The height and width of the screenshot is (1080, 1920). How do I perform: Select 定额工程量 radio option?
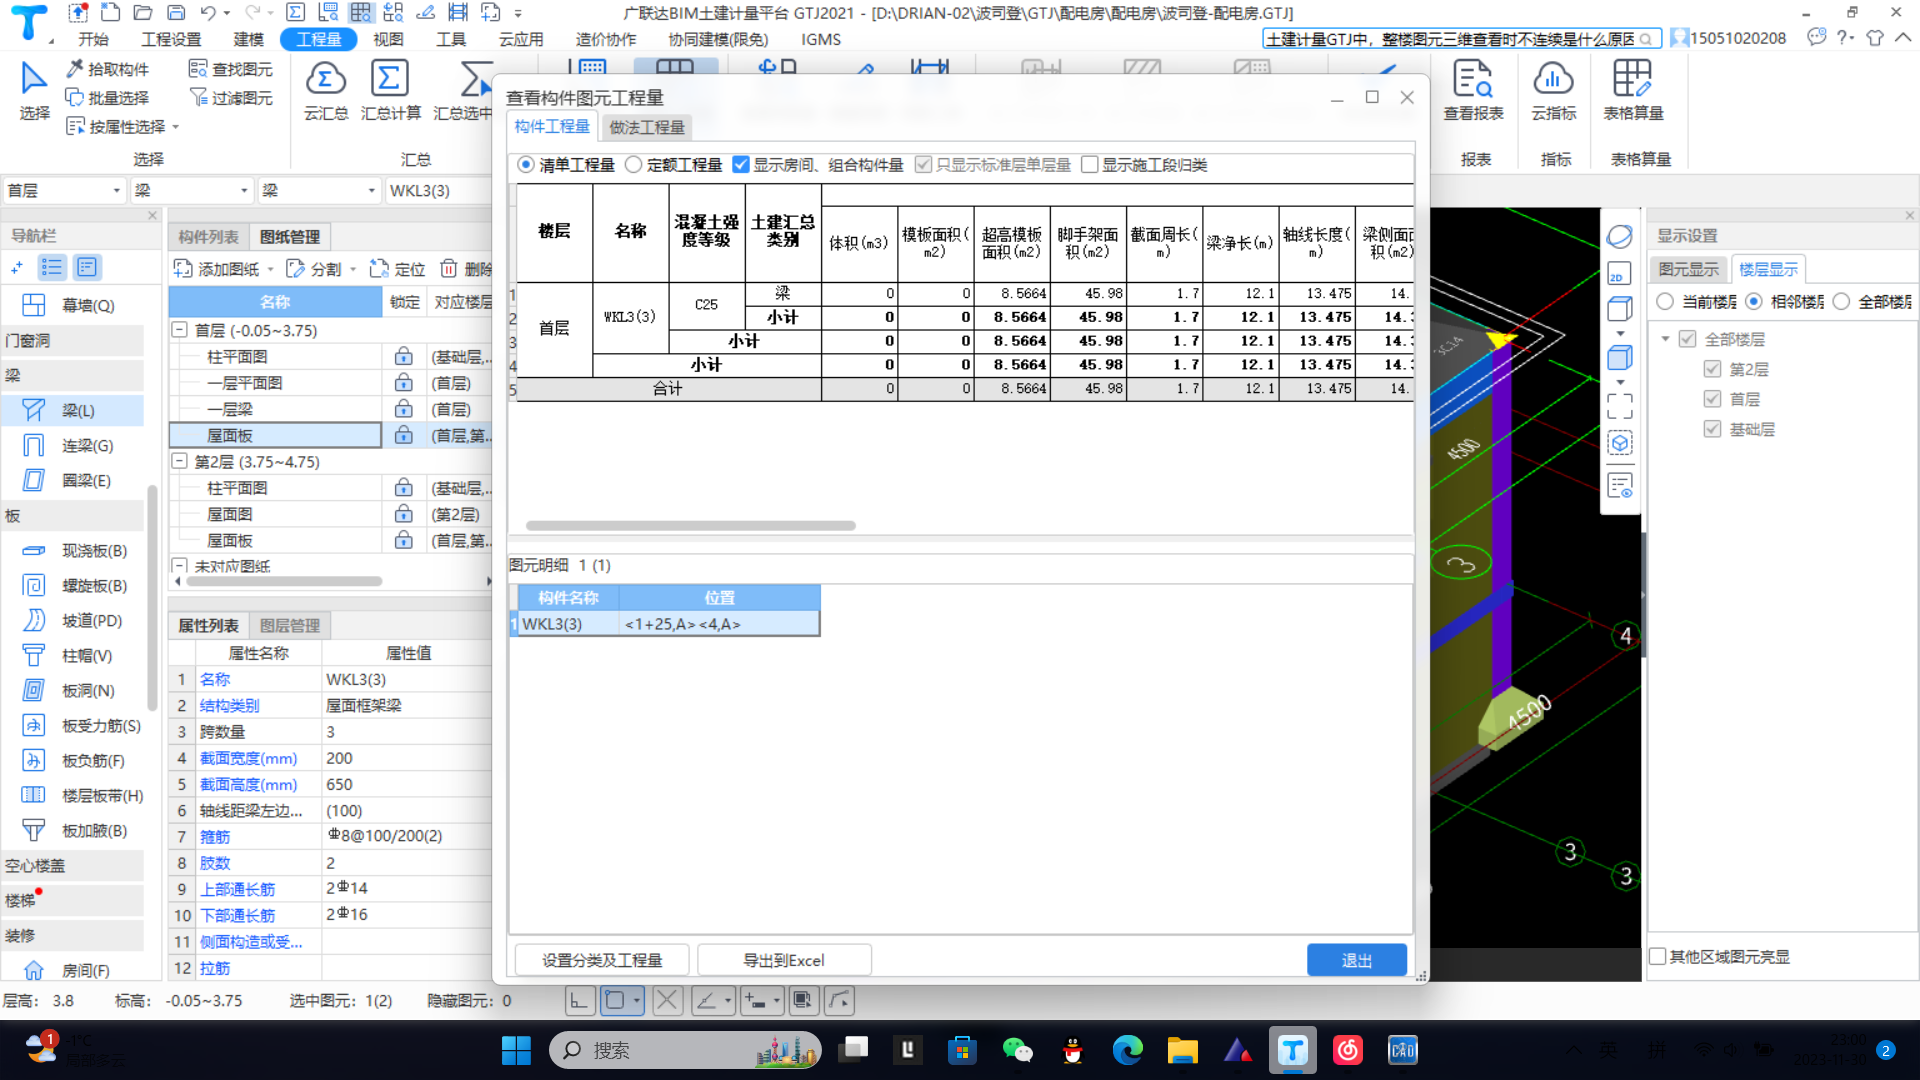coord(633,165)
